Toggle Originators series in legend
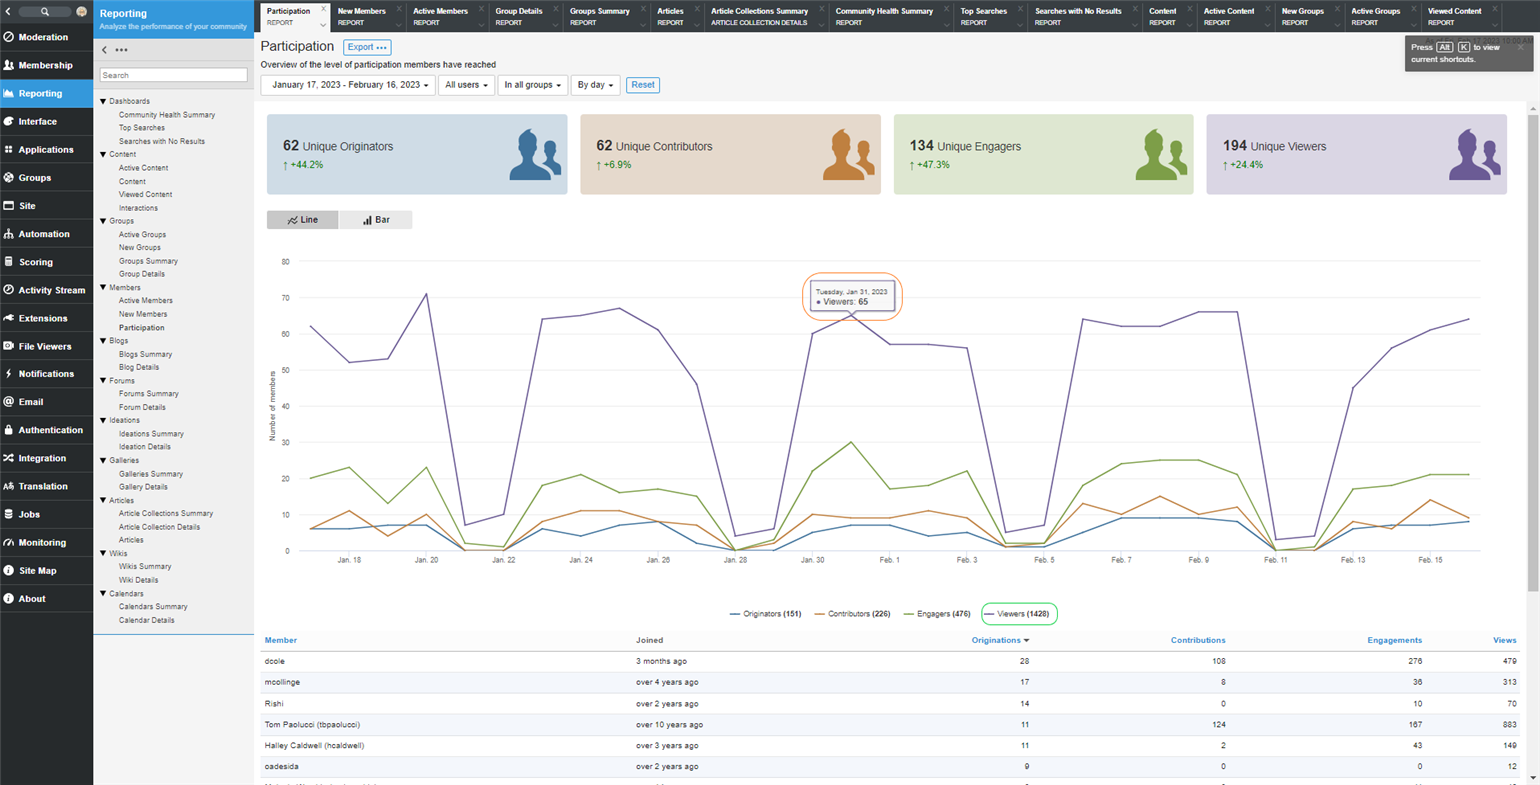This screenshot has width=1540, height=785. coord(765,614)
